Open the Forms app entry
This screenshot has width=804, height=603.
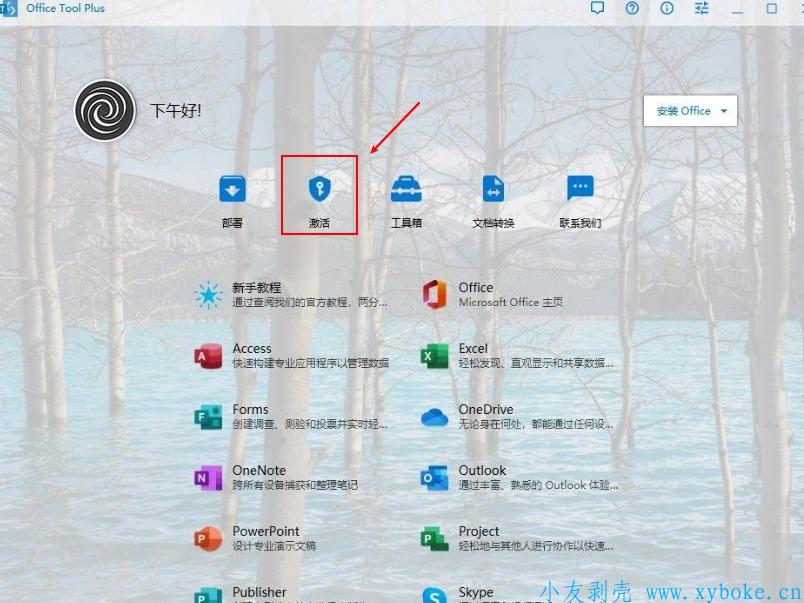(290, 416)
